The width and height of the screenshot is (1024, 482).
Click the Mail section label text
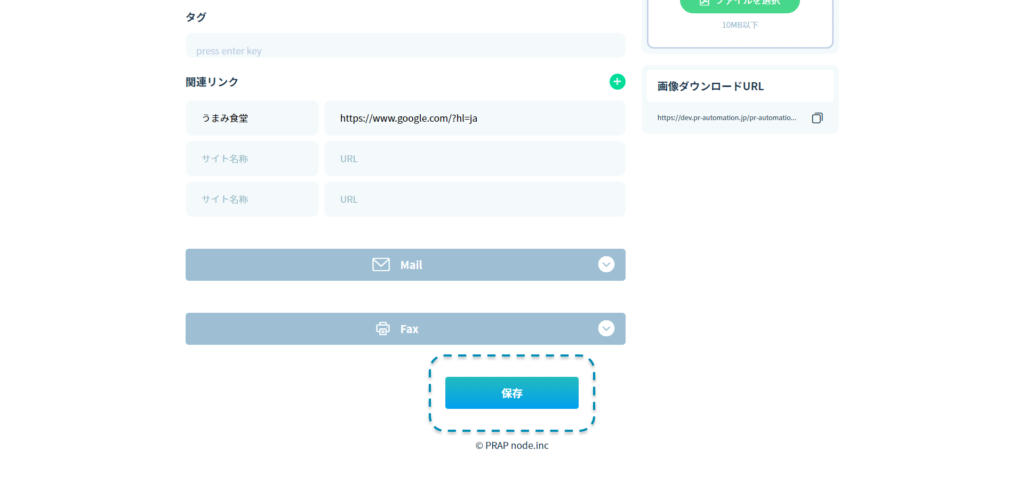point(411,265)
